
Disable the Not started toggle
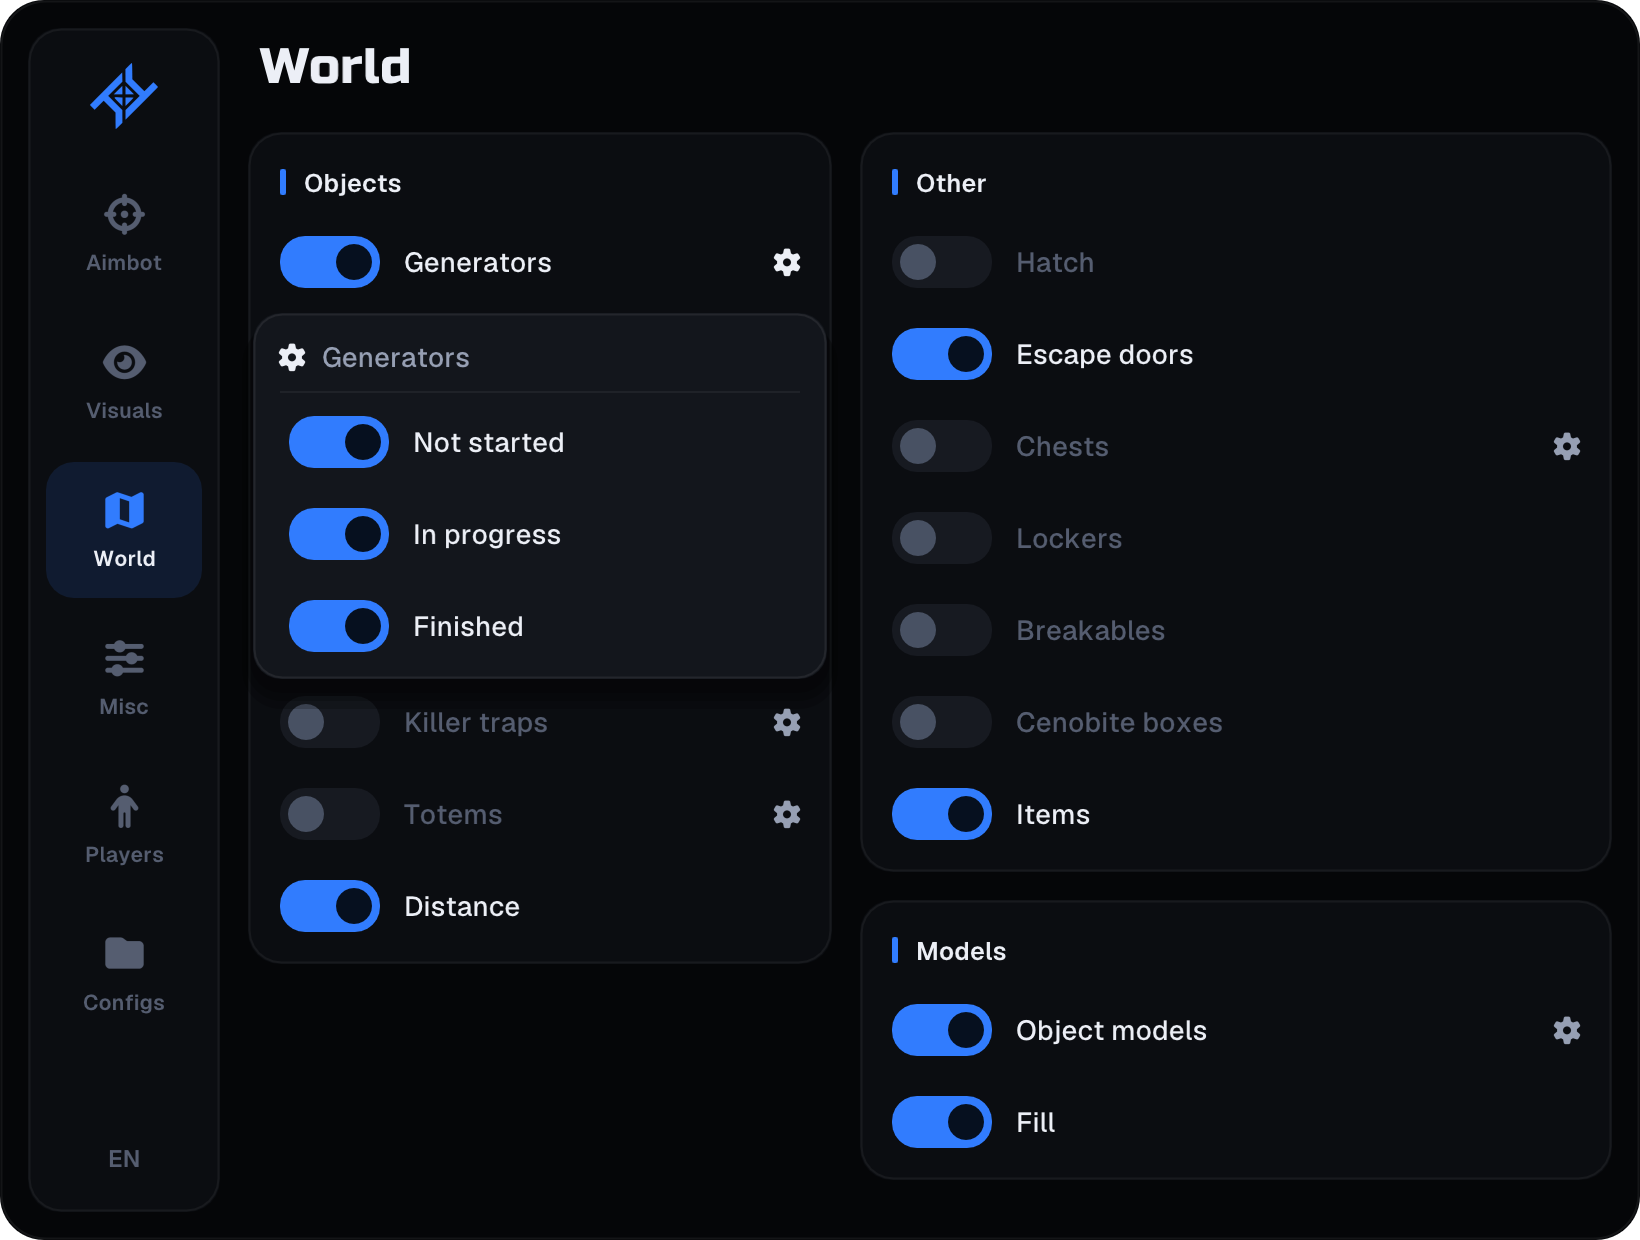pos(339,442)
